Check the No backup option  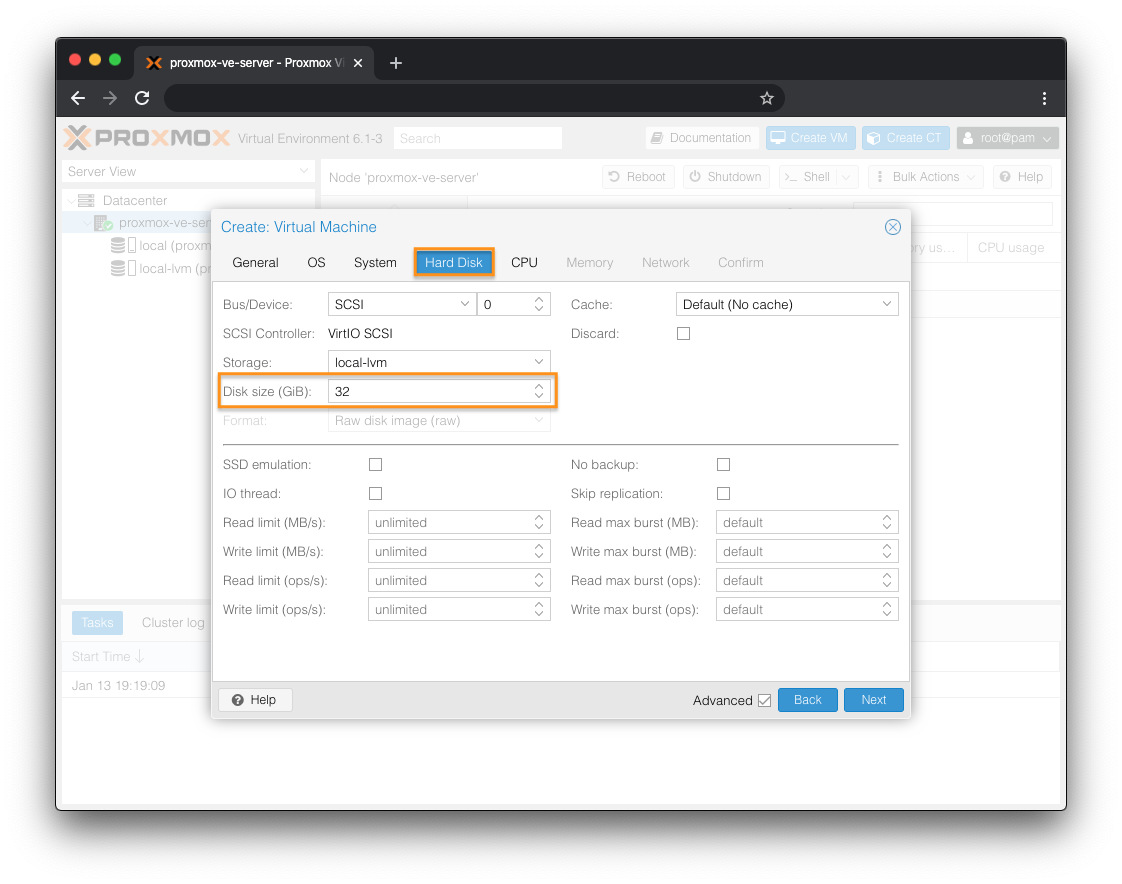click(723, 465)
